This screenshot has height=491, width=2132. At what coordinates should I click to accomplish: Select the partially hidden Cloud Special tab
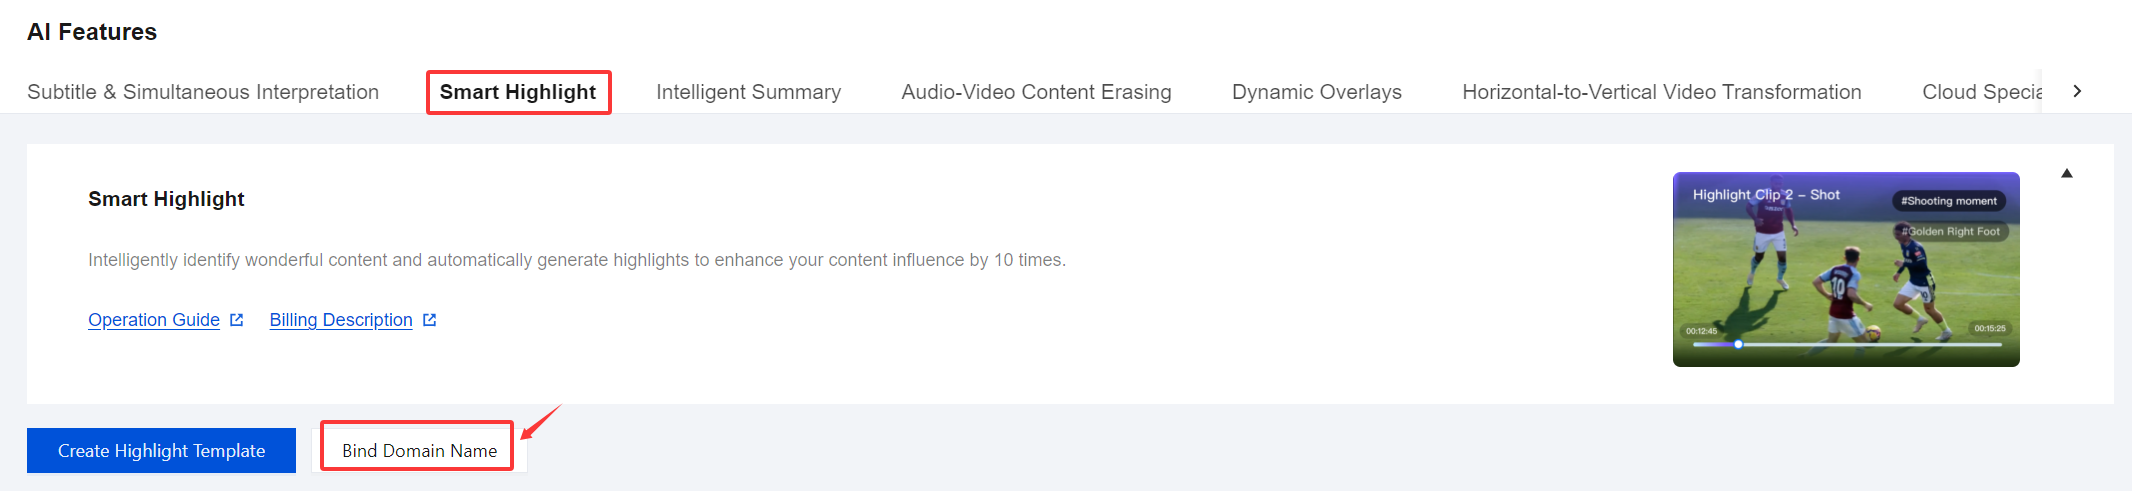(x=1980, y=92)
